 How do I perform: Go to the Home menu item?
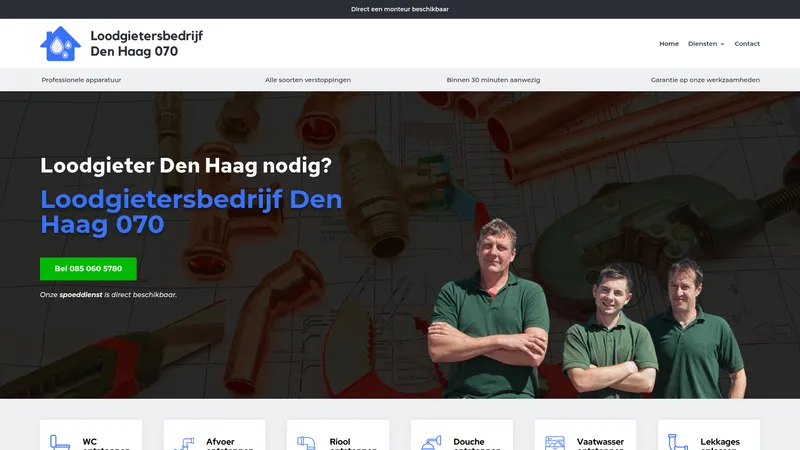pos(669,44)
